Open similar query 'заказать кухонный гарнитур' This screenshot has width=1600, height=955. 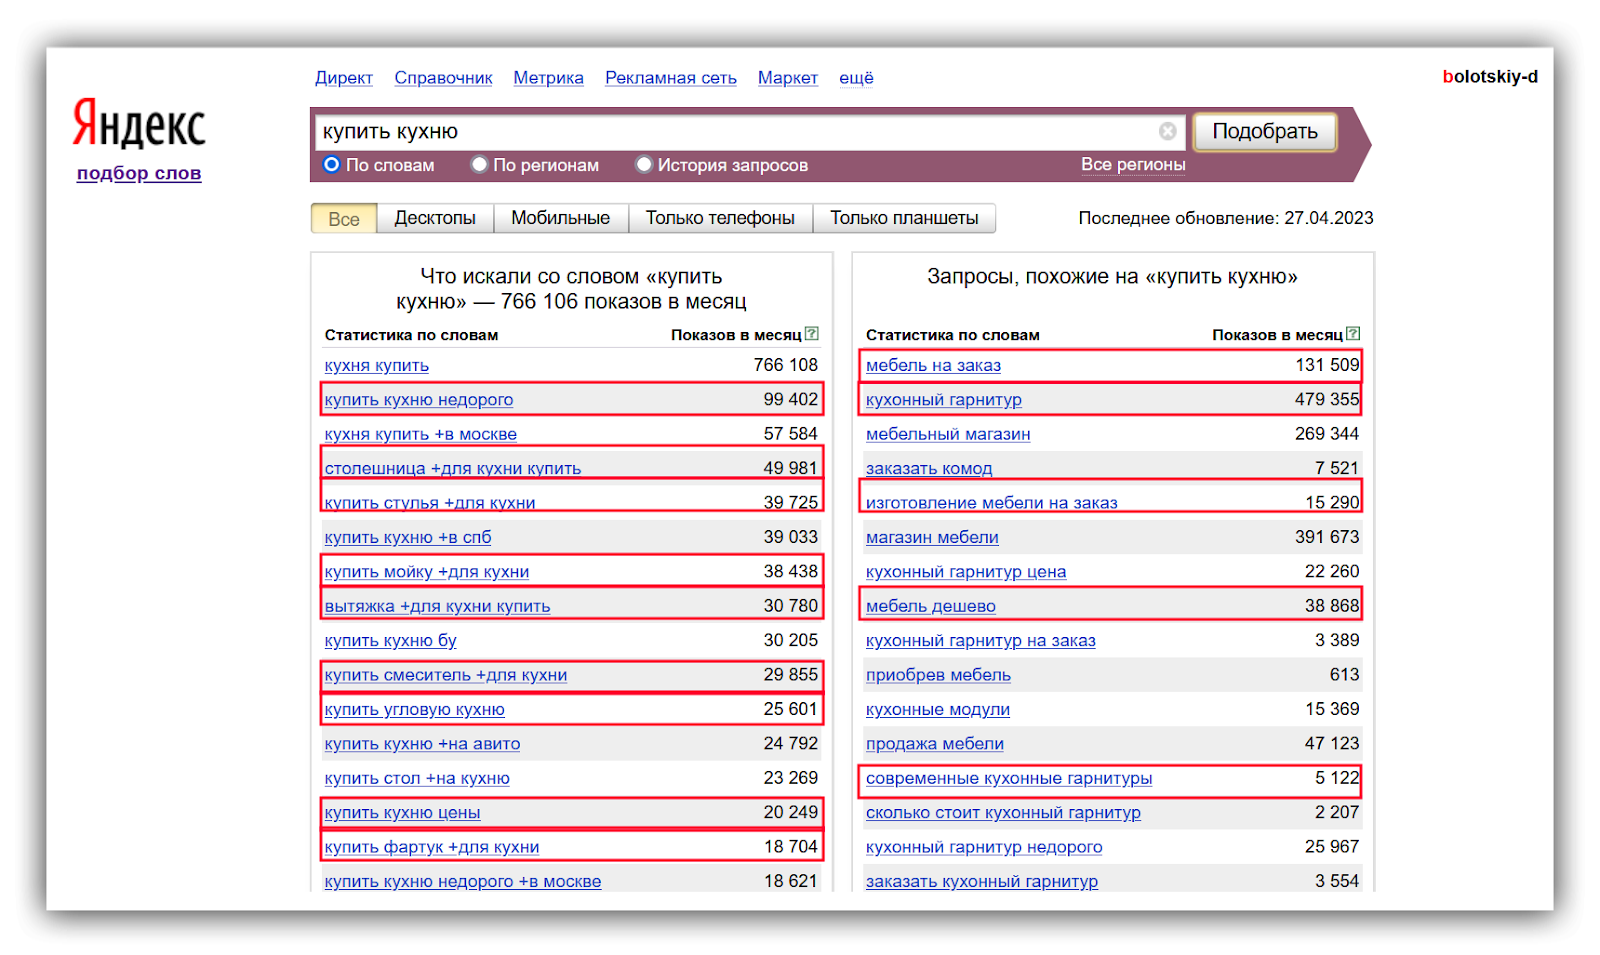[x=982, y=882]
